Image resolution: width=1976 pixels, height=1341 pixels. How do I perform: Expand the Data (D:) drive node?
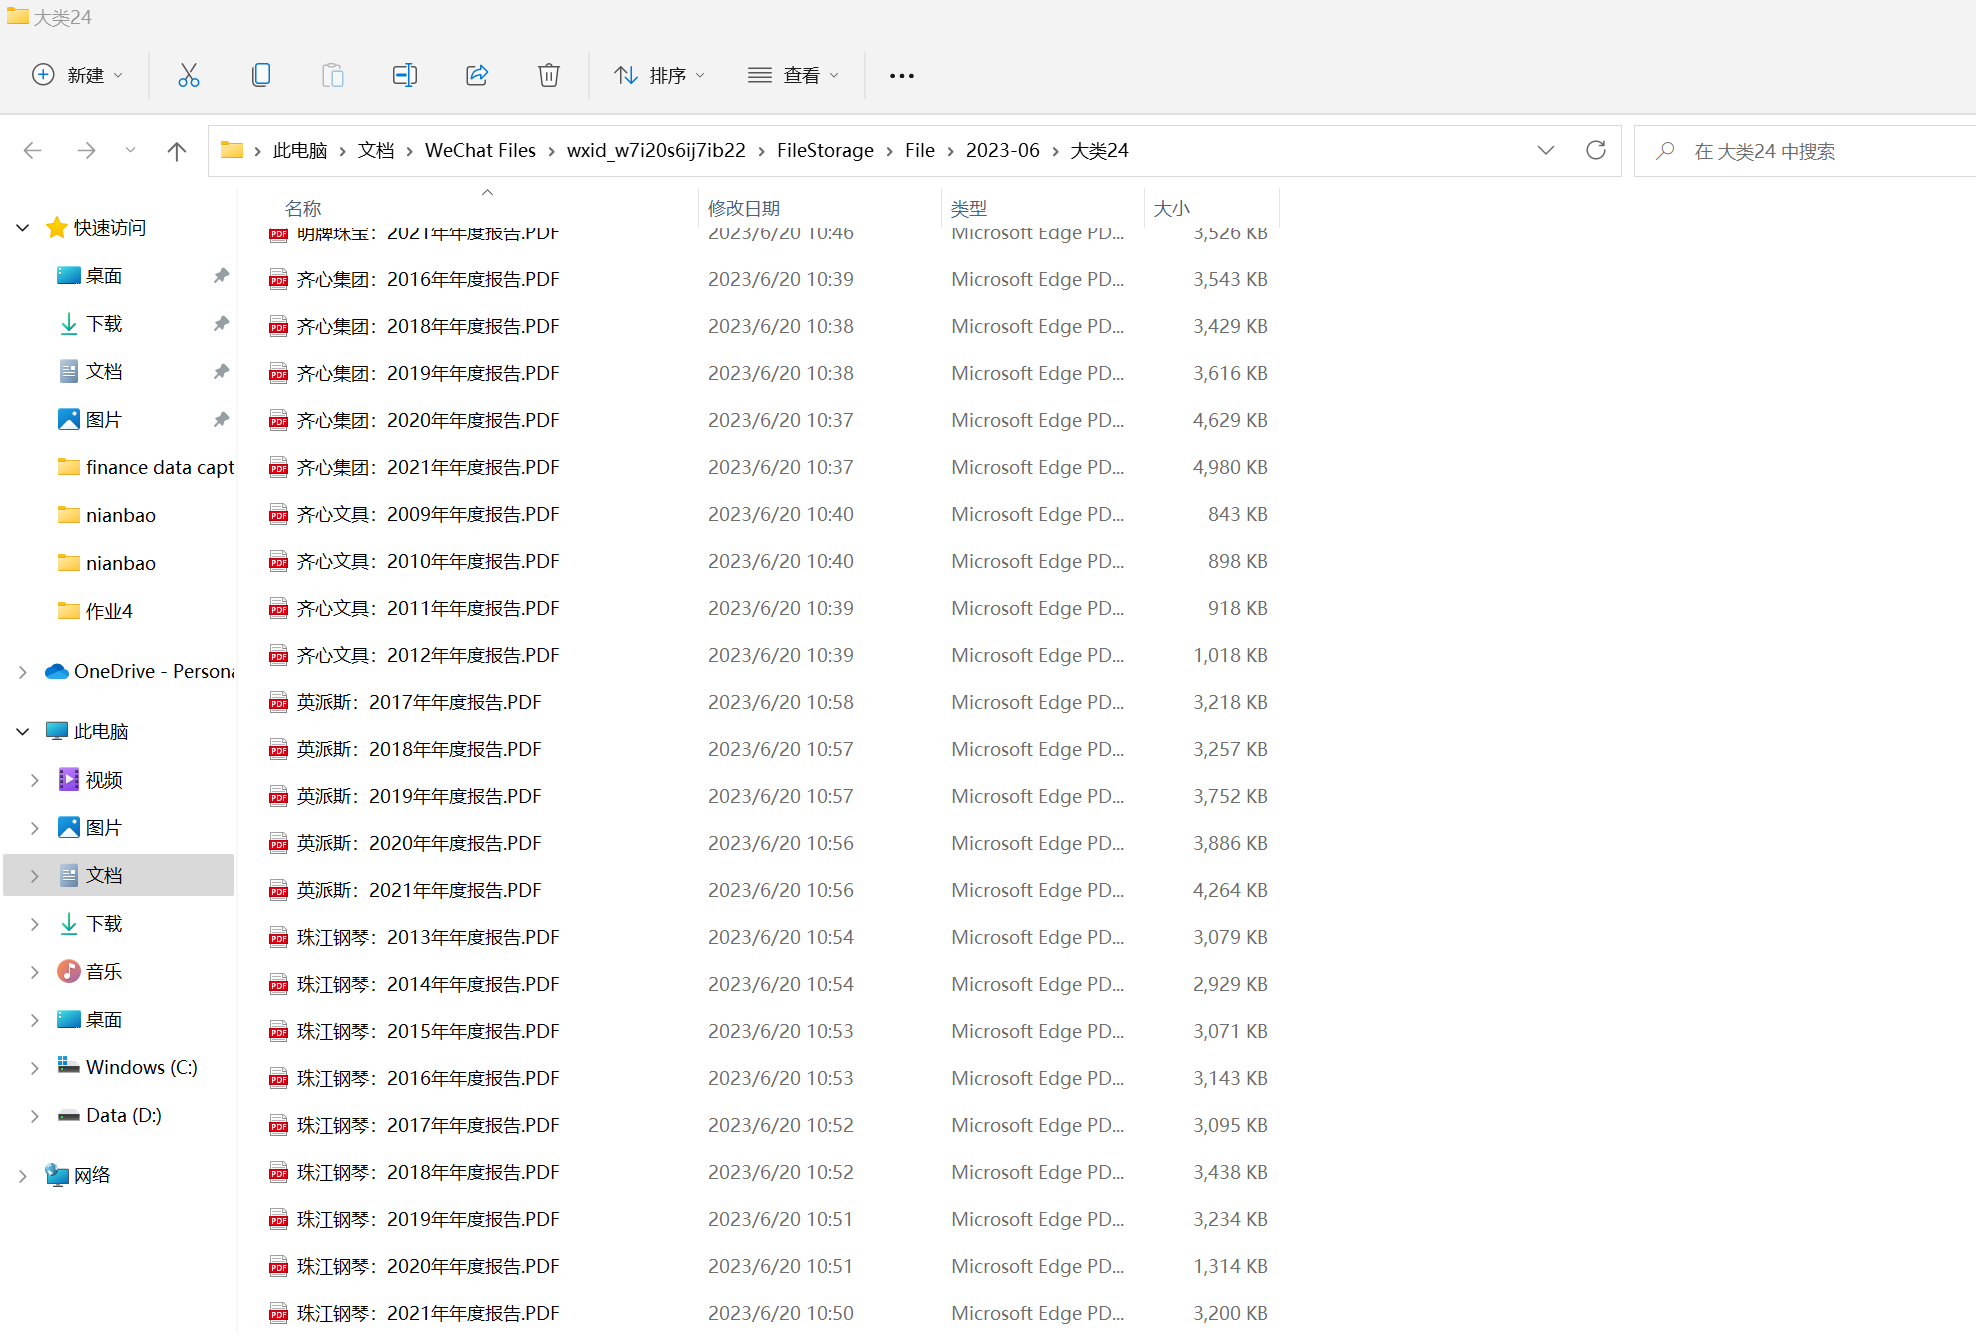pyautogui.click(x=34, y=1116)
